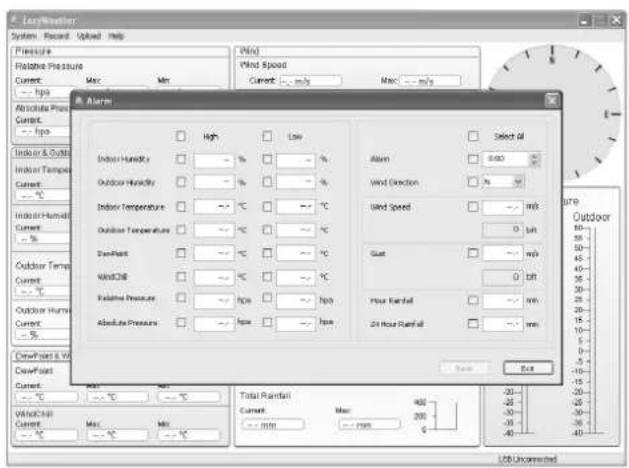
Task: Click Outdoor Humidity high value field
Action: click(214, 182)
